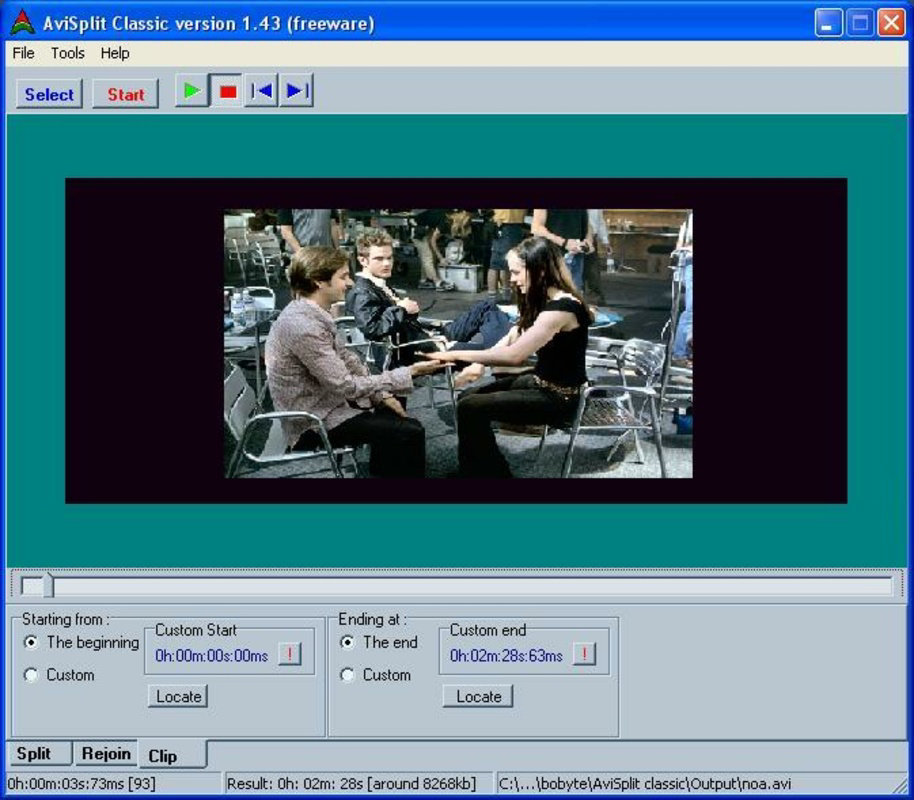Click the status text '0h:00m:03s:73ms [93]'

[82, 784]
